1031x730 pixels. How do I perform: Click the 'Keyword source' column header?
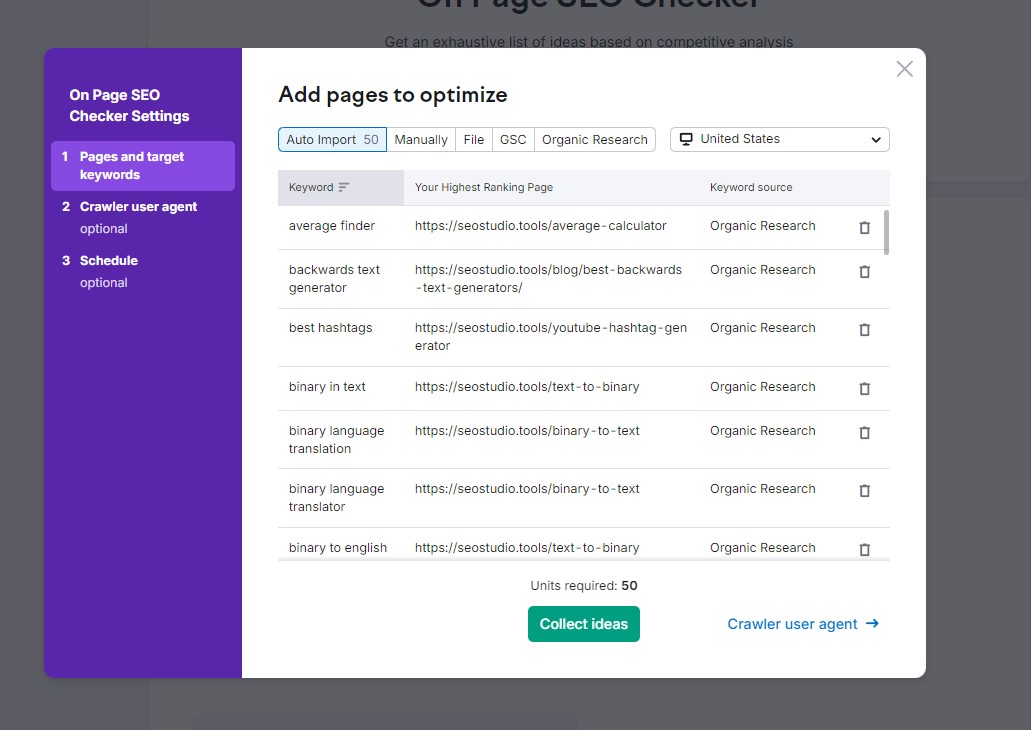(x=751, y=187)
